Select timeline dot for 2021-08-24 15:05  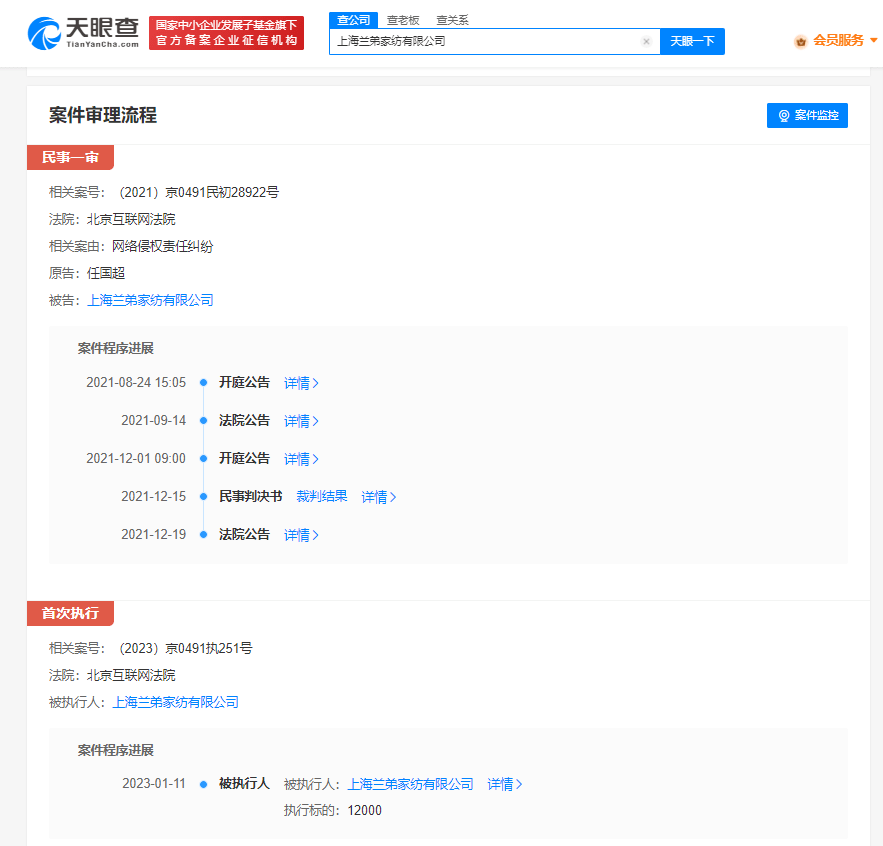coord(204,383)
